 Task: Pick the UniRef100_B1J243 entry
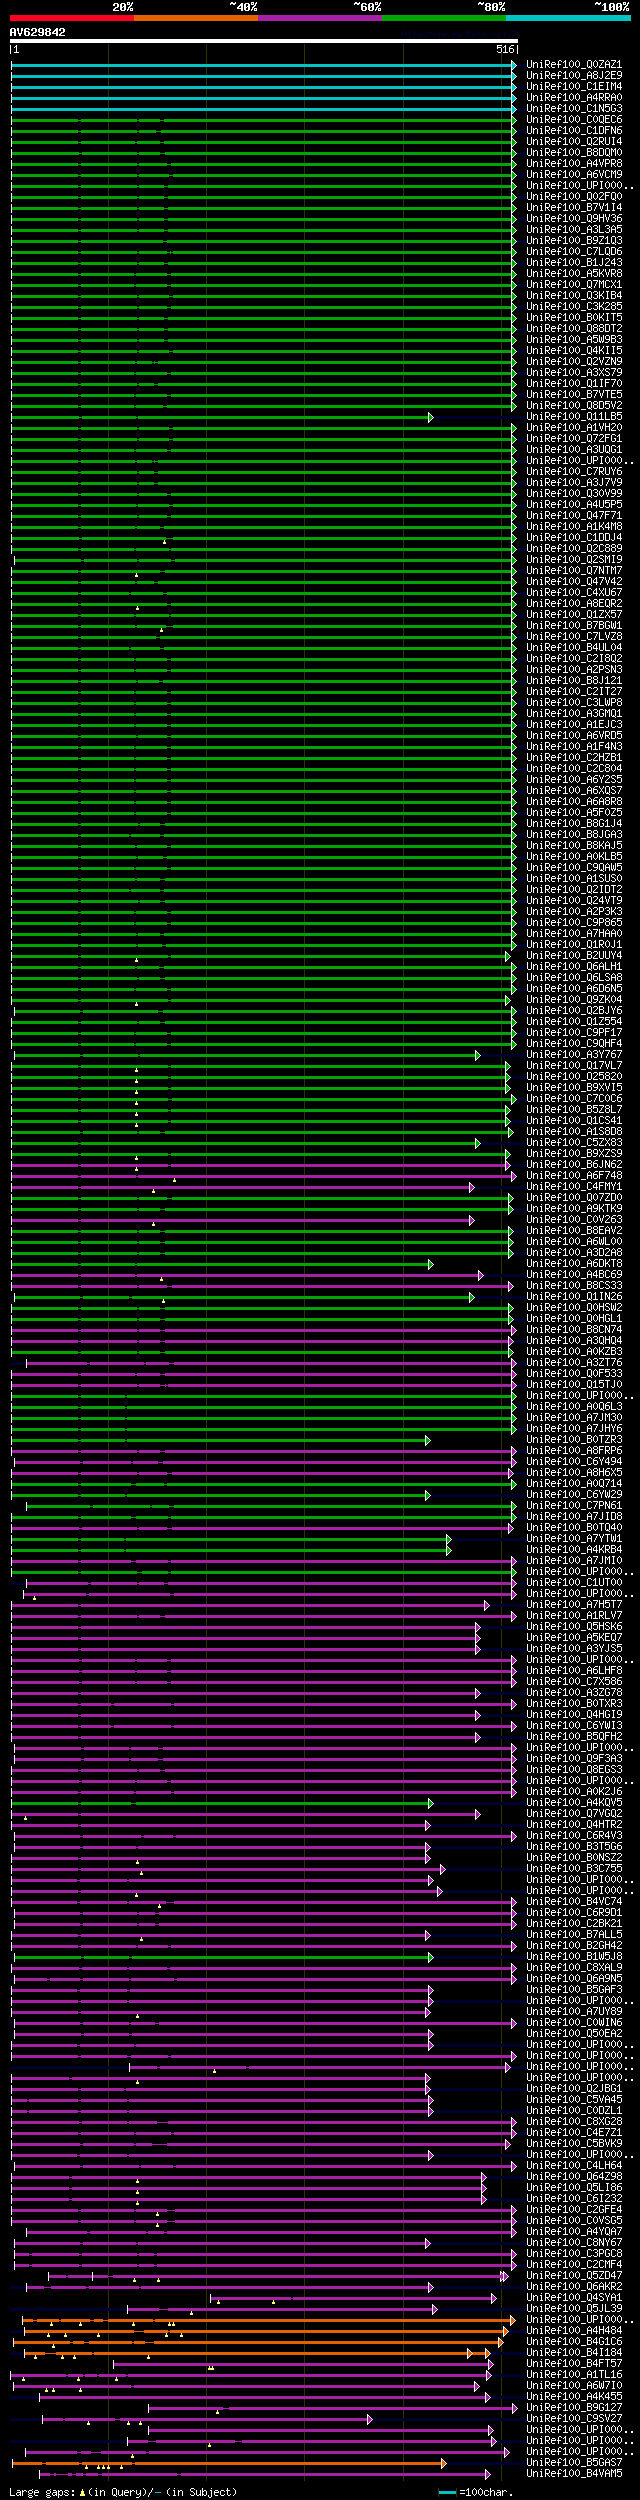click(x=574, y=263)
